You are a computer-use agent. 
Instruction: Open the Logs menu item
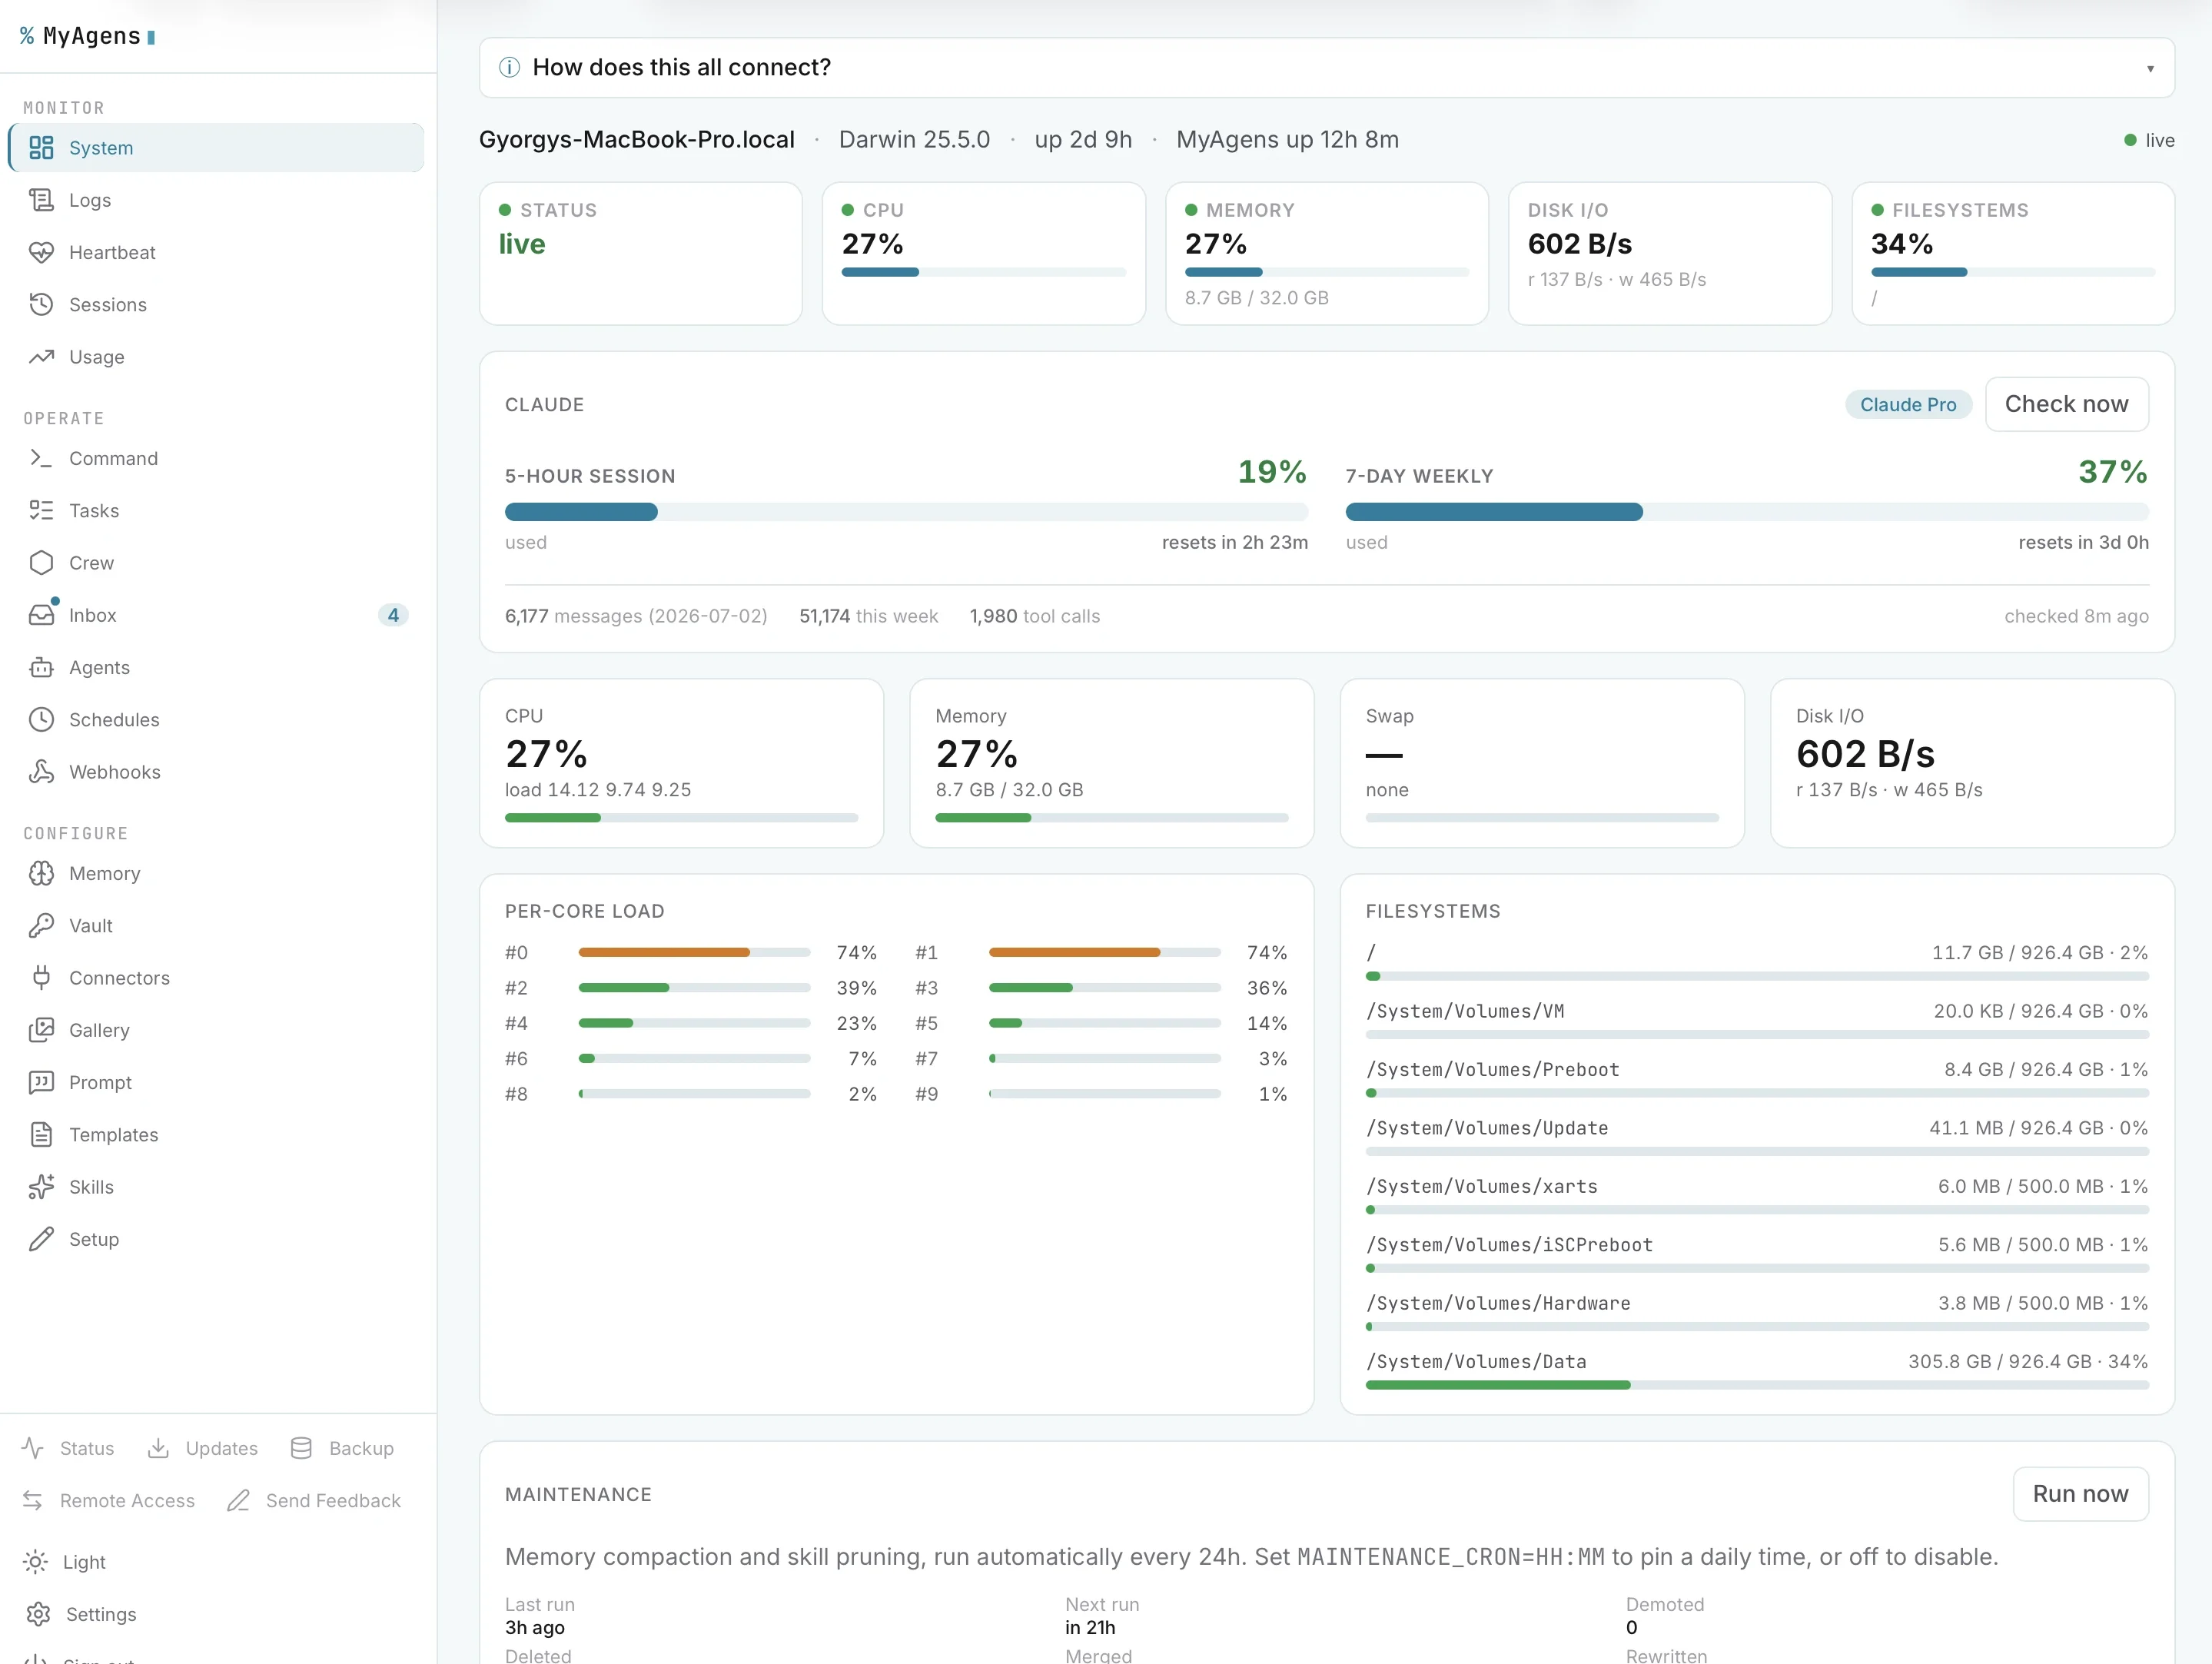point(215,200)
